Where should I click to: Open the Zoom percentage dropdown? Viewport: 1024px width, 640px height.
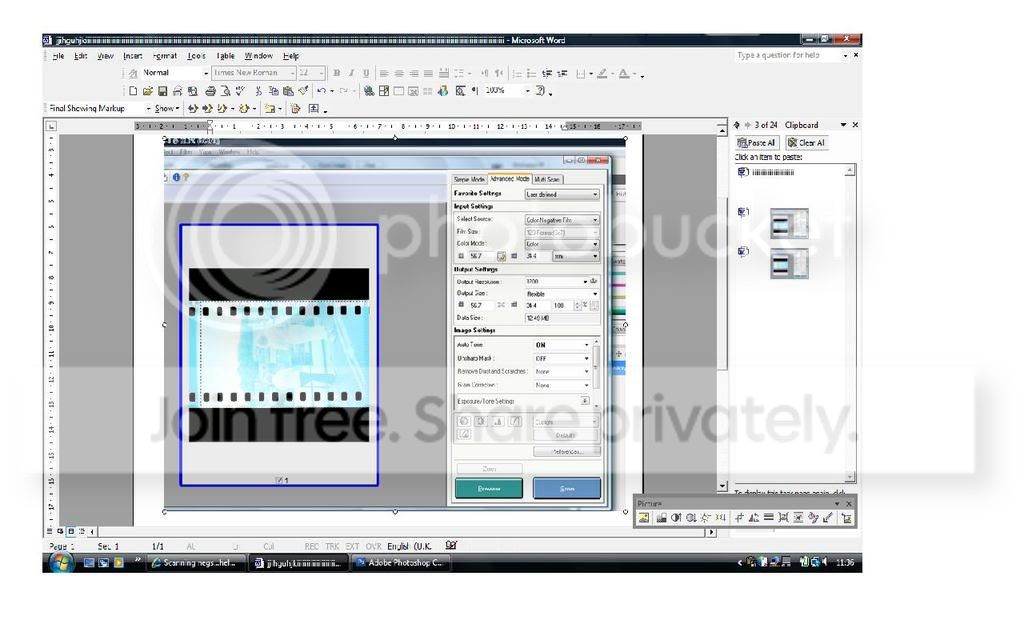coord(529,91)
